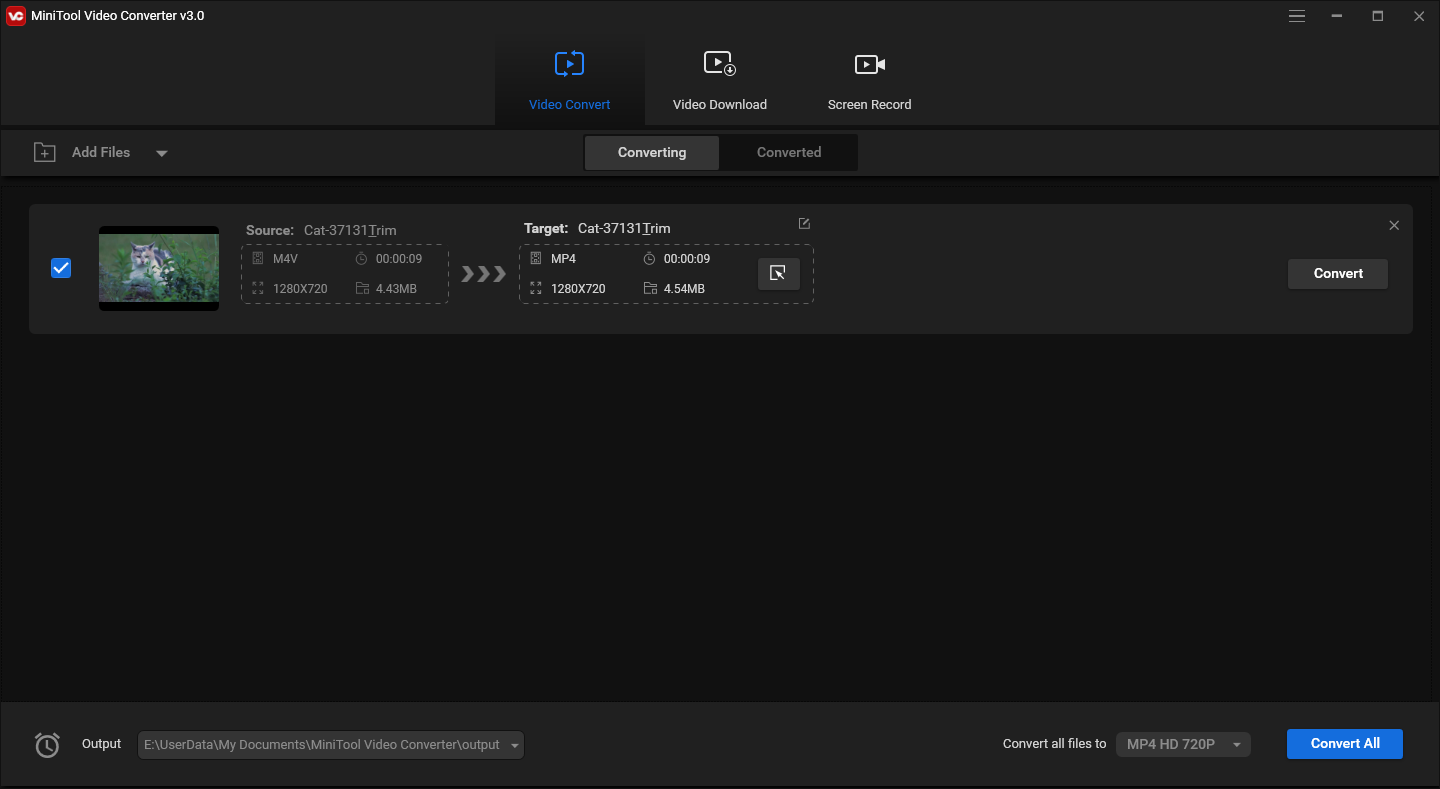Click the 'Convert all files to' label

coord(1054,744)
